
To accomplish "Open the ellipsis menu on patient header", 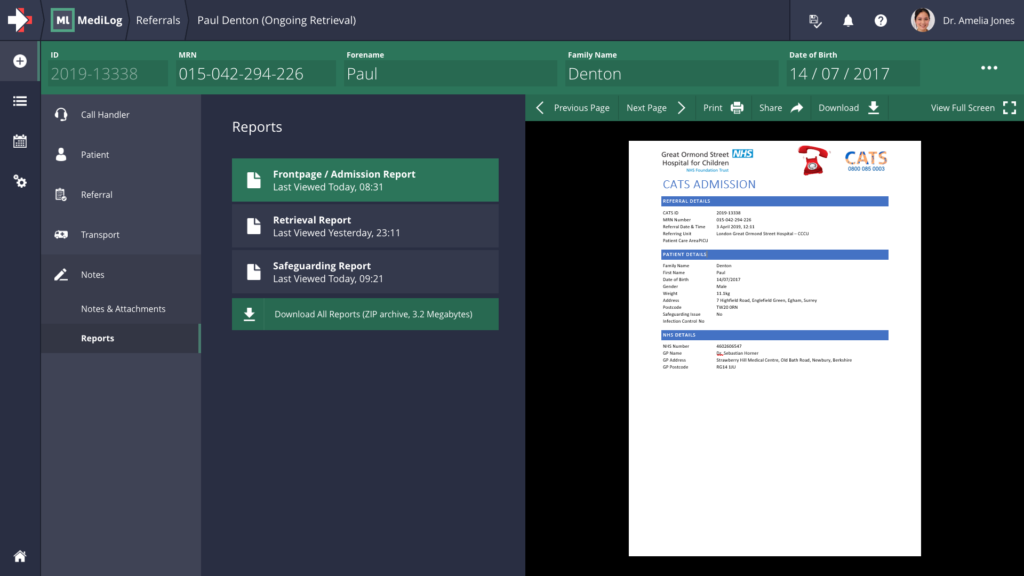I will click(x=989, y=67).
